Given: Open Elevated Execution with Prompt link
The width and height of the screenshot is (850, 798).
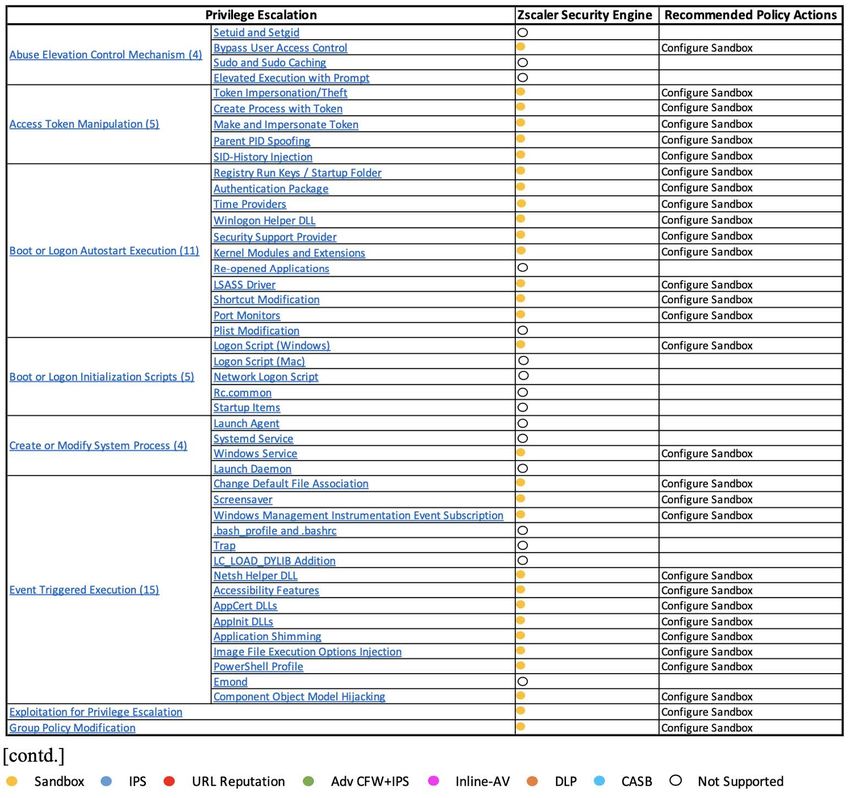Looking at the screenshot, I should (291, 78).
